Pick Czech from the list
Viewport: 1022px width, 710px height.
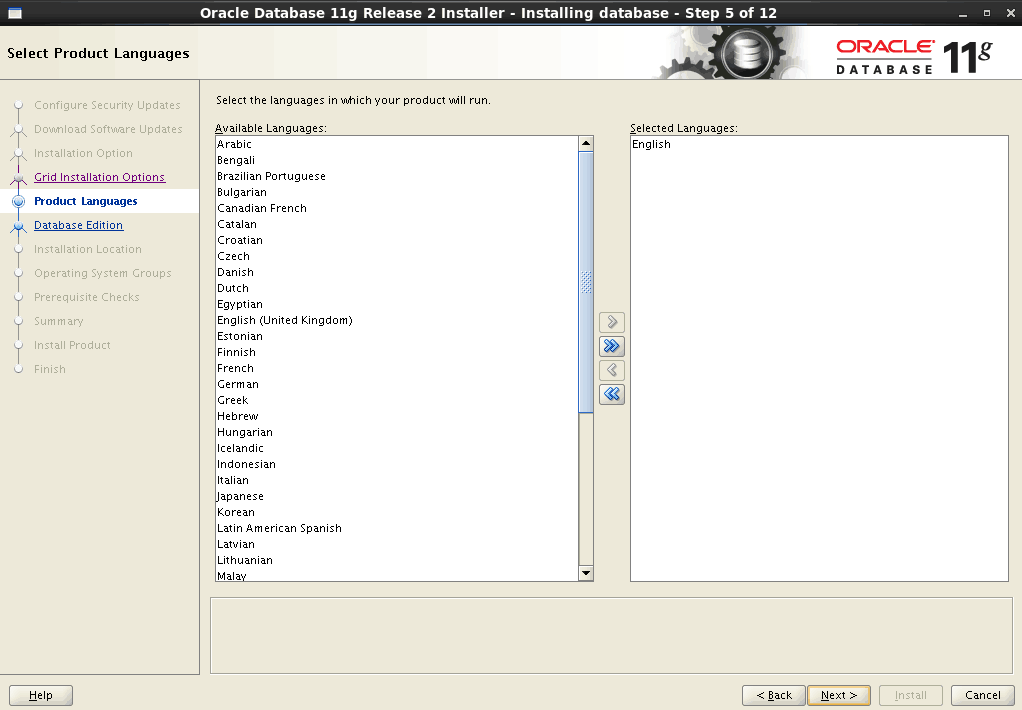397,256
